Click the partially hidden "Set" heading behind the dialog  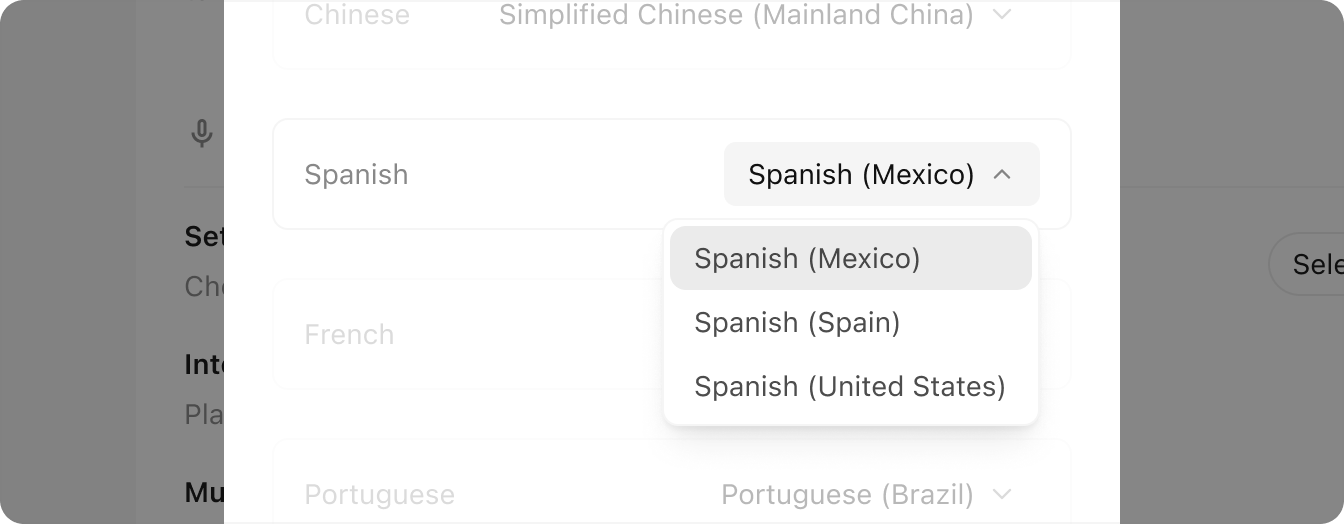pyautogui.click(x=204, y=237)
